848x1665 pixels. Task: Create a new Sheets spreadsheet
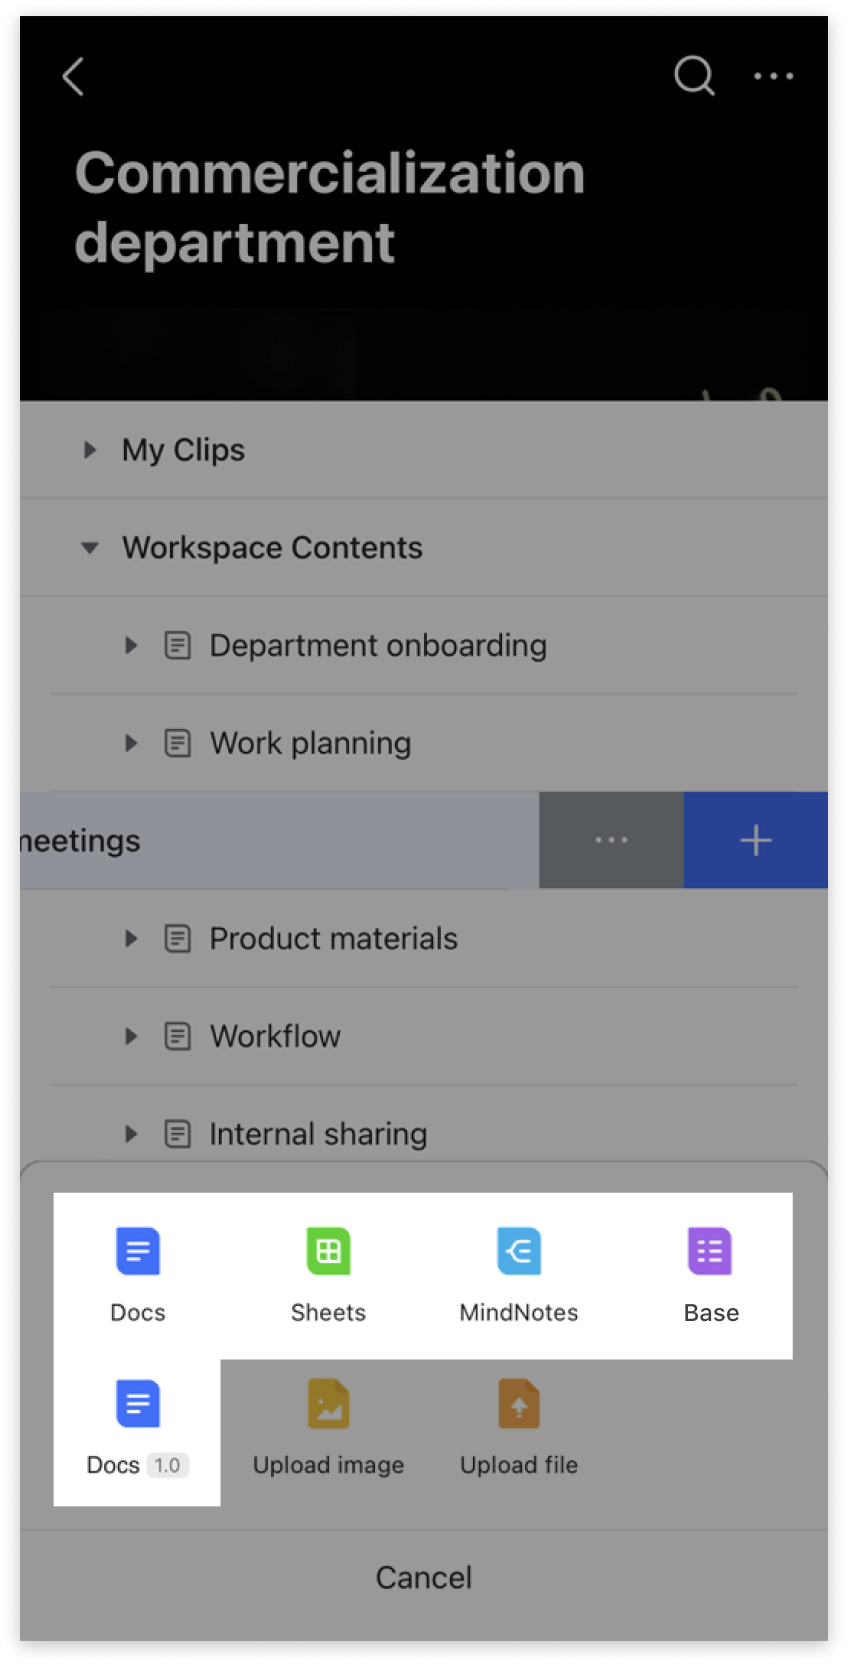click(x=328, y=1272)
